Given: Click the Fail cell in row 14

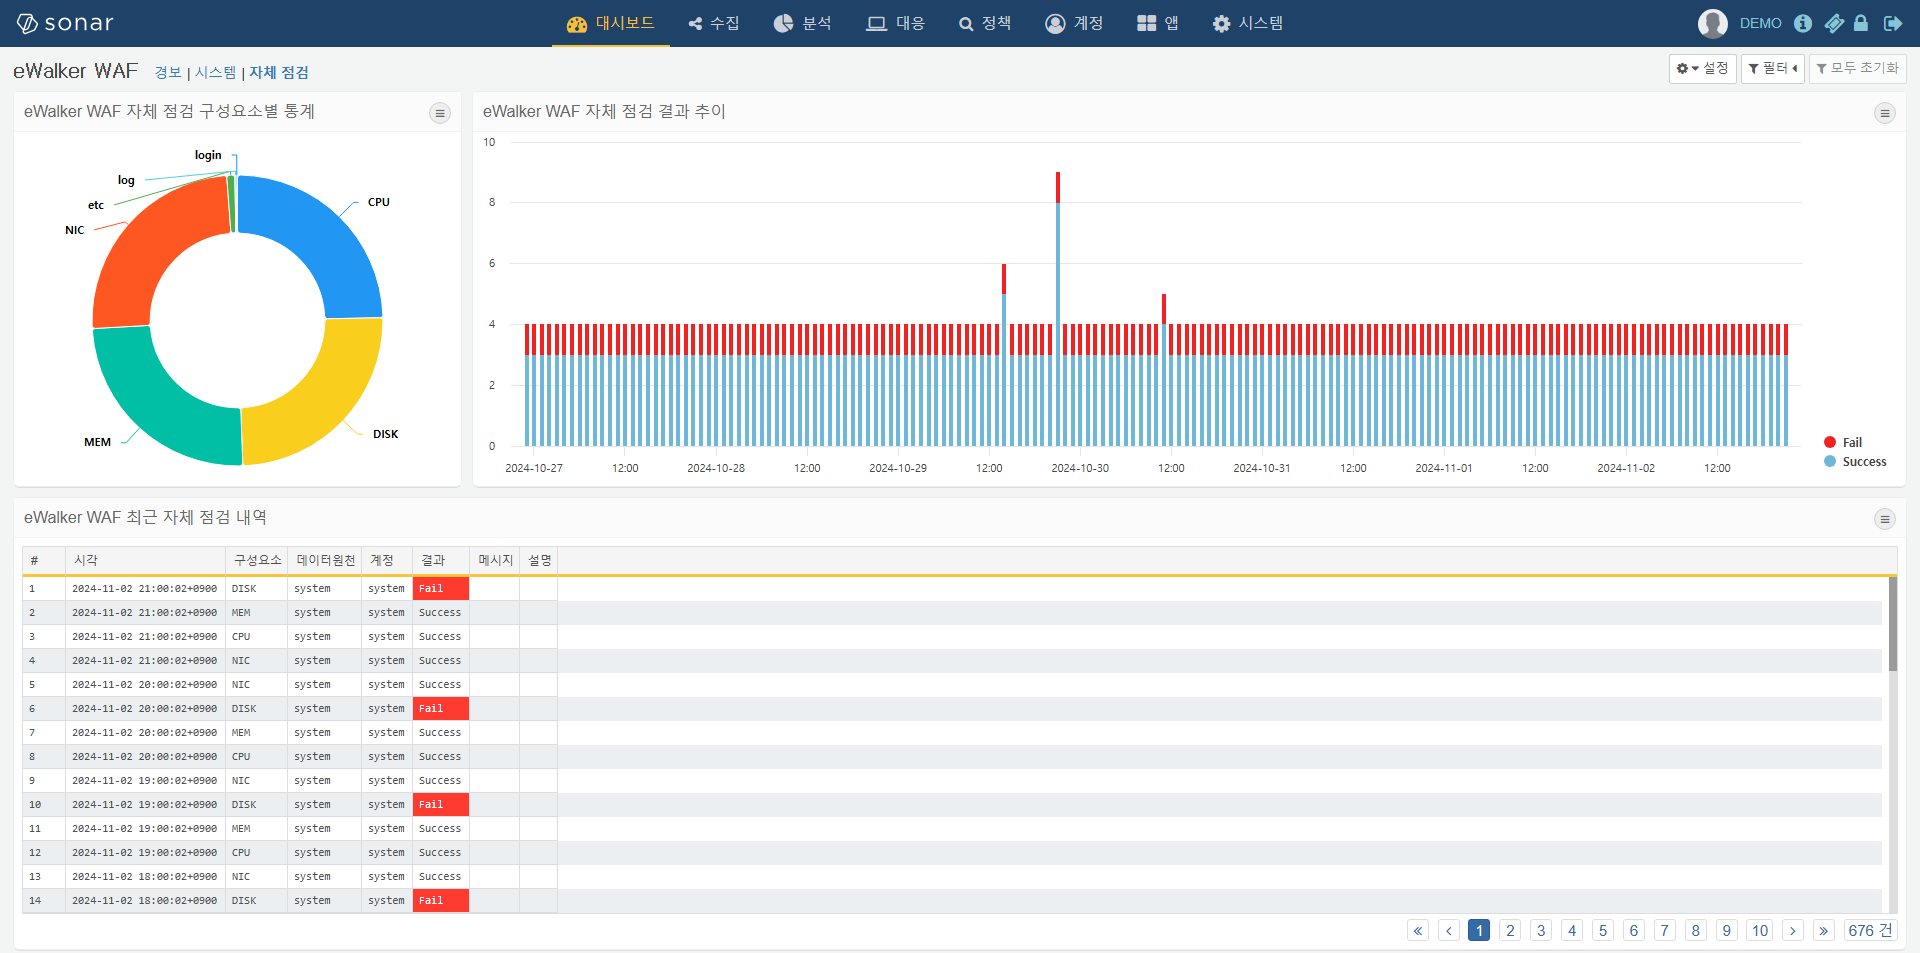Looking at the screenshot, I should click(441, 900).
